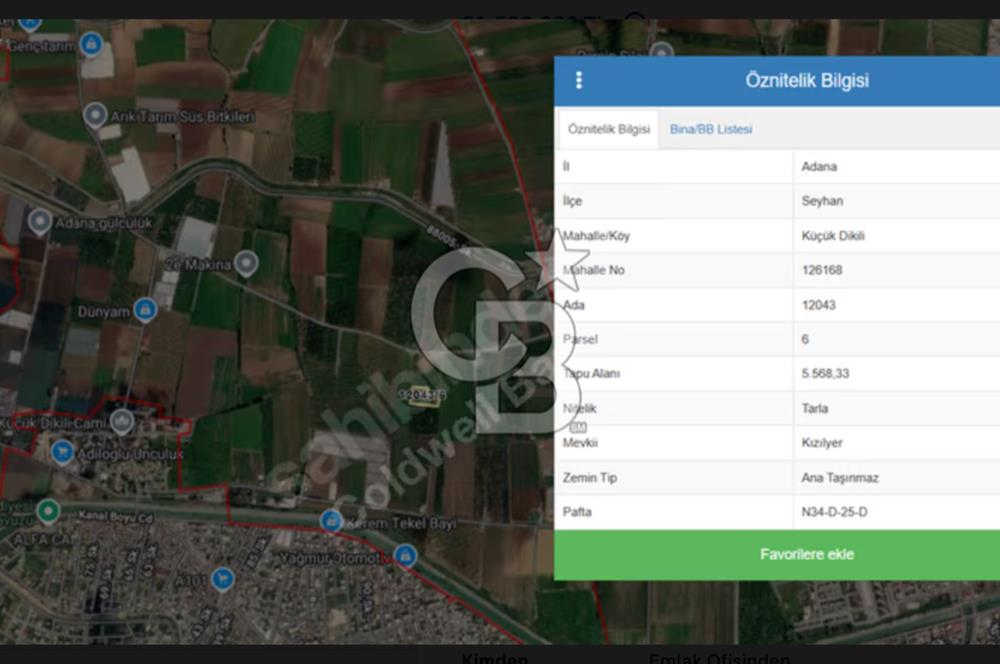Click the green marker near Kanal Boyu Cd
Viewport: 1000px width, 664px height.
tap(48, 511)
